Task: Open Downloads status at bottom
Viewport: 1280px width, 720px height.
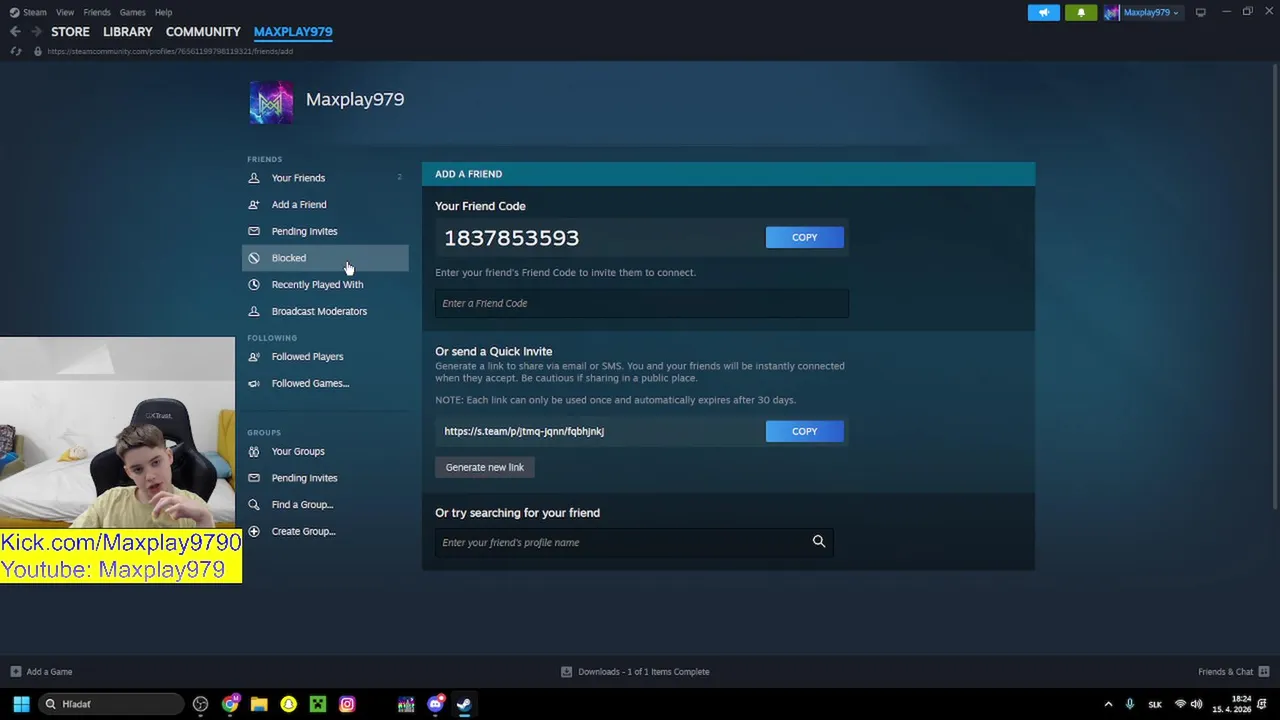Action: 635,672
